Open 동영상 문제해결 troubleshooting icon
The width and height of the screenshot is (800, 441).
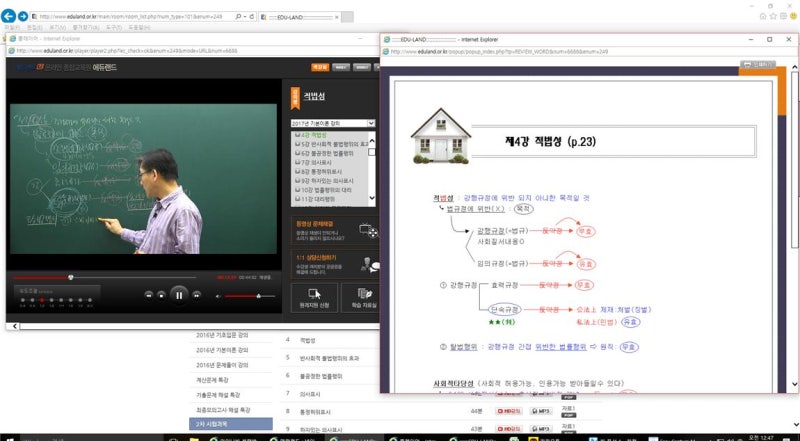[x=368, y=231]
